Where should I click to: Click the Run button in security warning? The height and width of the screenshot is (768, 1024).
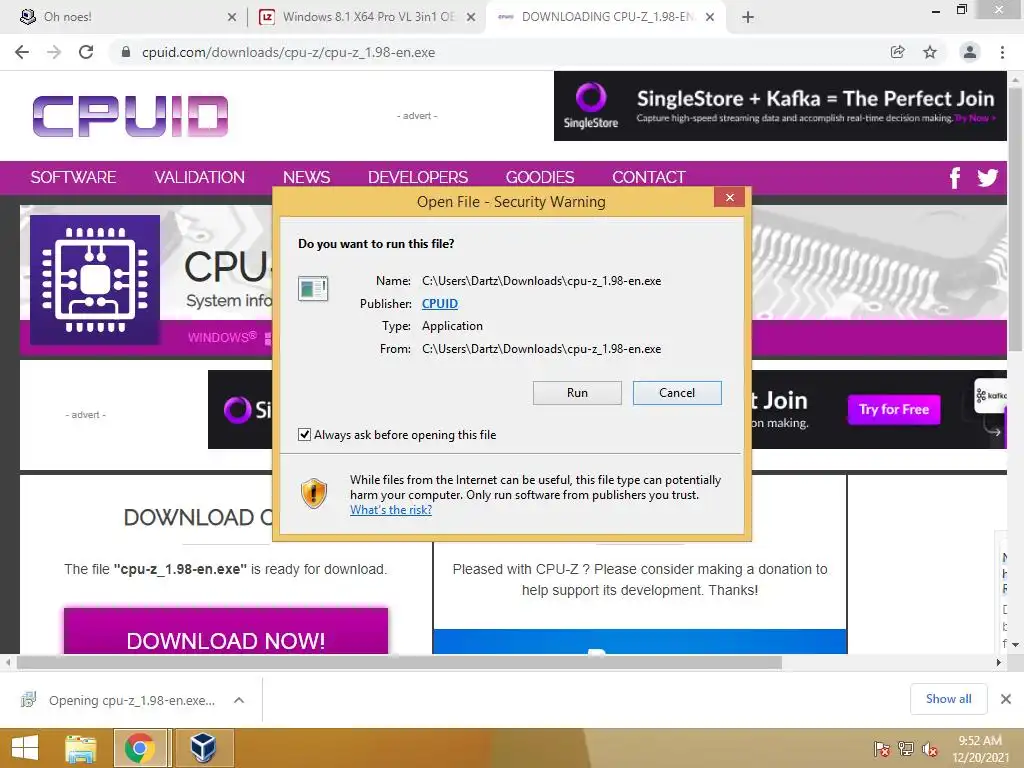click(577, 392)
